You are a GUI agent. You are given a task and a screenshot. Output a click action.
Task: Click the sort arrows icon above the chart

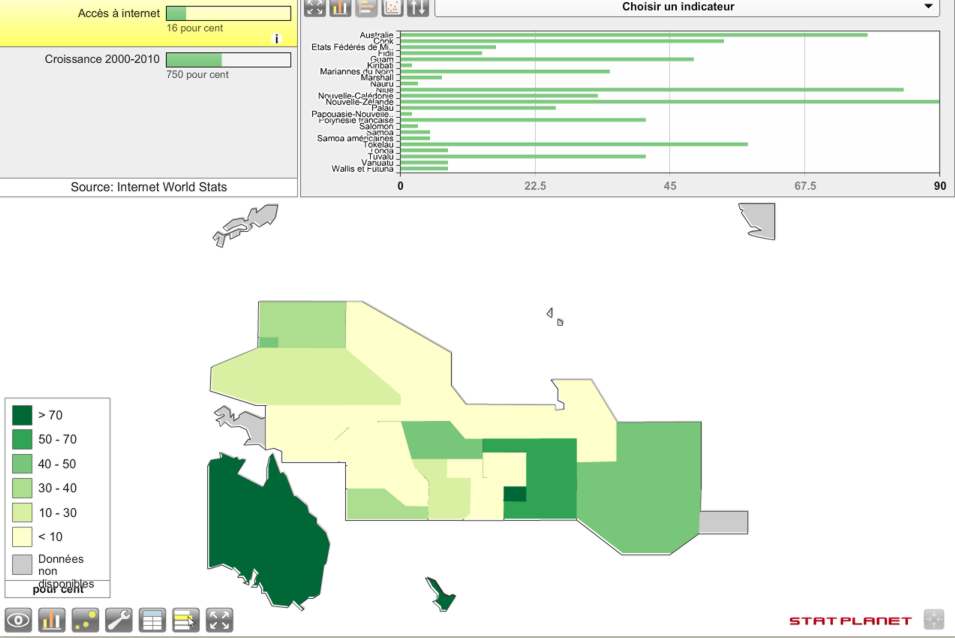coord(418,8)
